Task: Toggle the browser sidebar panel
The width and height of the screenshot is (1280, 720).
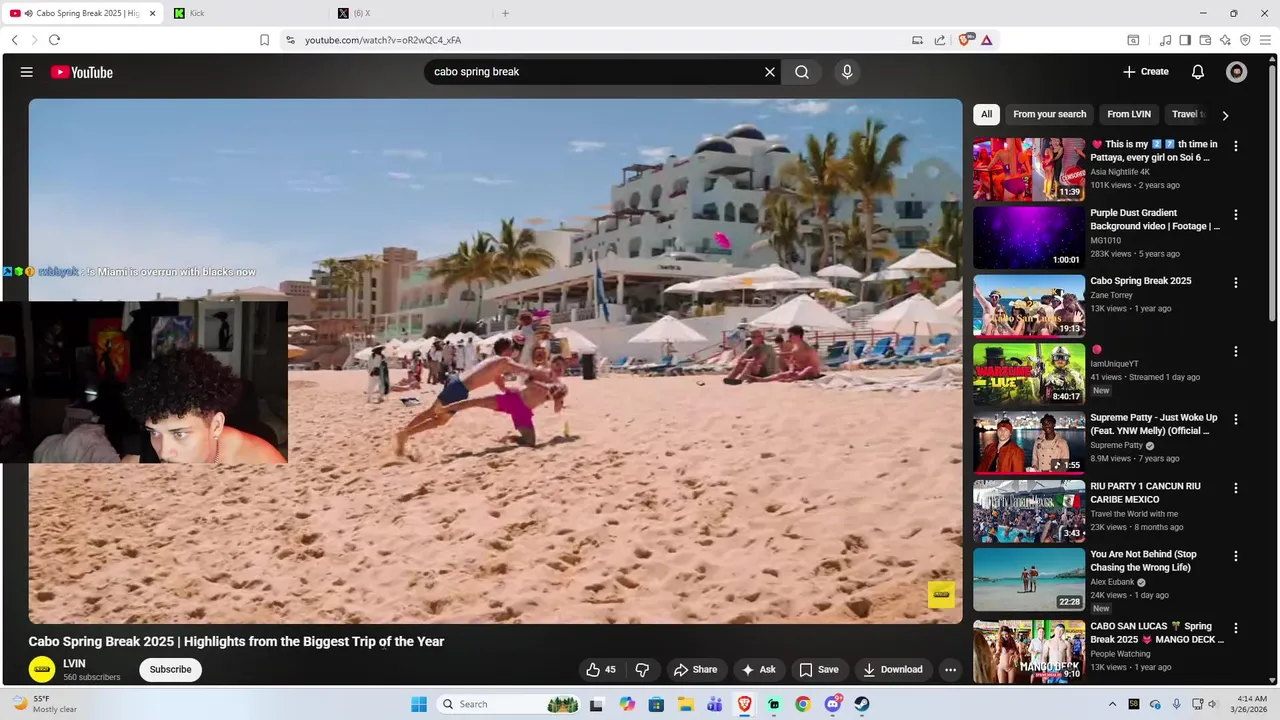Action: [1185, 40]
